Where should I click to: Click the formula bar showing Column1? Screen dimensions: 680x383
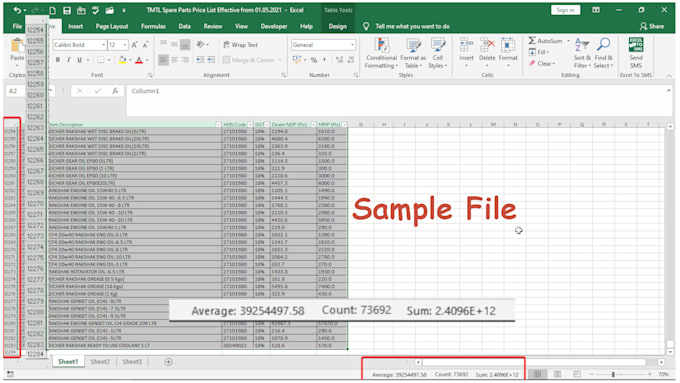pyautogui.click(x=399, y=100)
